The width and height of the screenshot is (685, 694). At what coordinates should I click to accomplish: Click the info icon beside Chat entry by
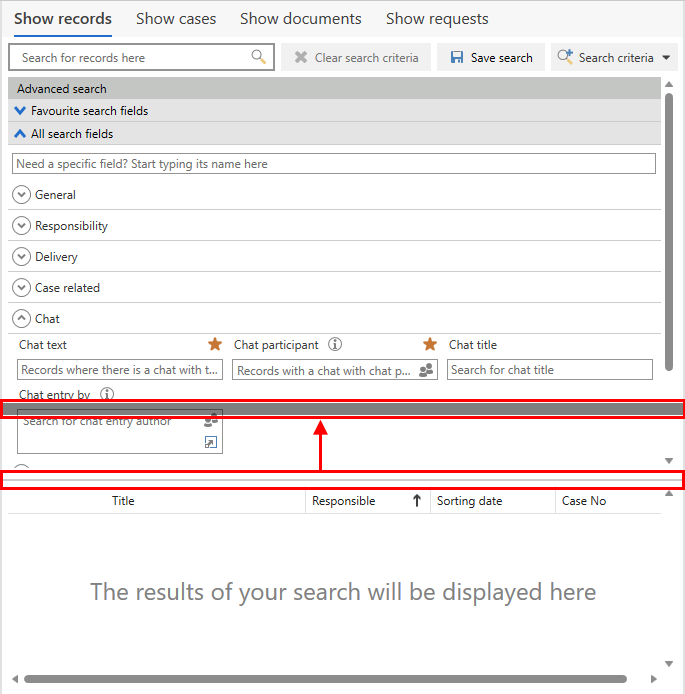coord(107,394)
